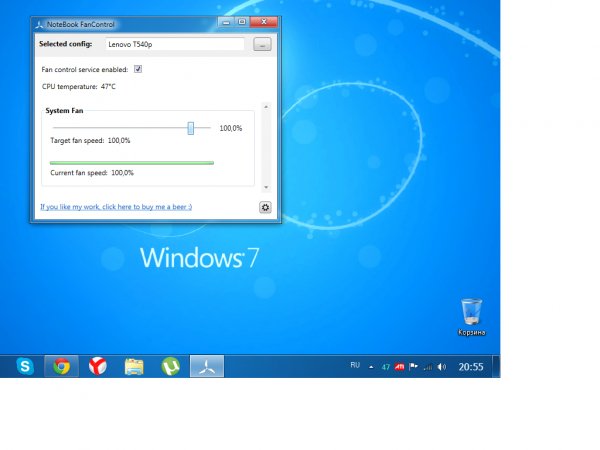This screenshot has width=600, height=450.
Task: Open uTorrent from the taskbar
Action: tap(170, 366)
